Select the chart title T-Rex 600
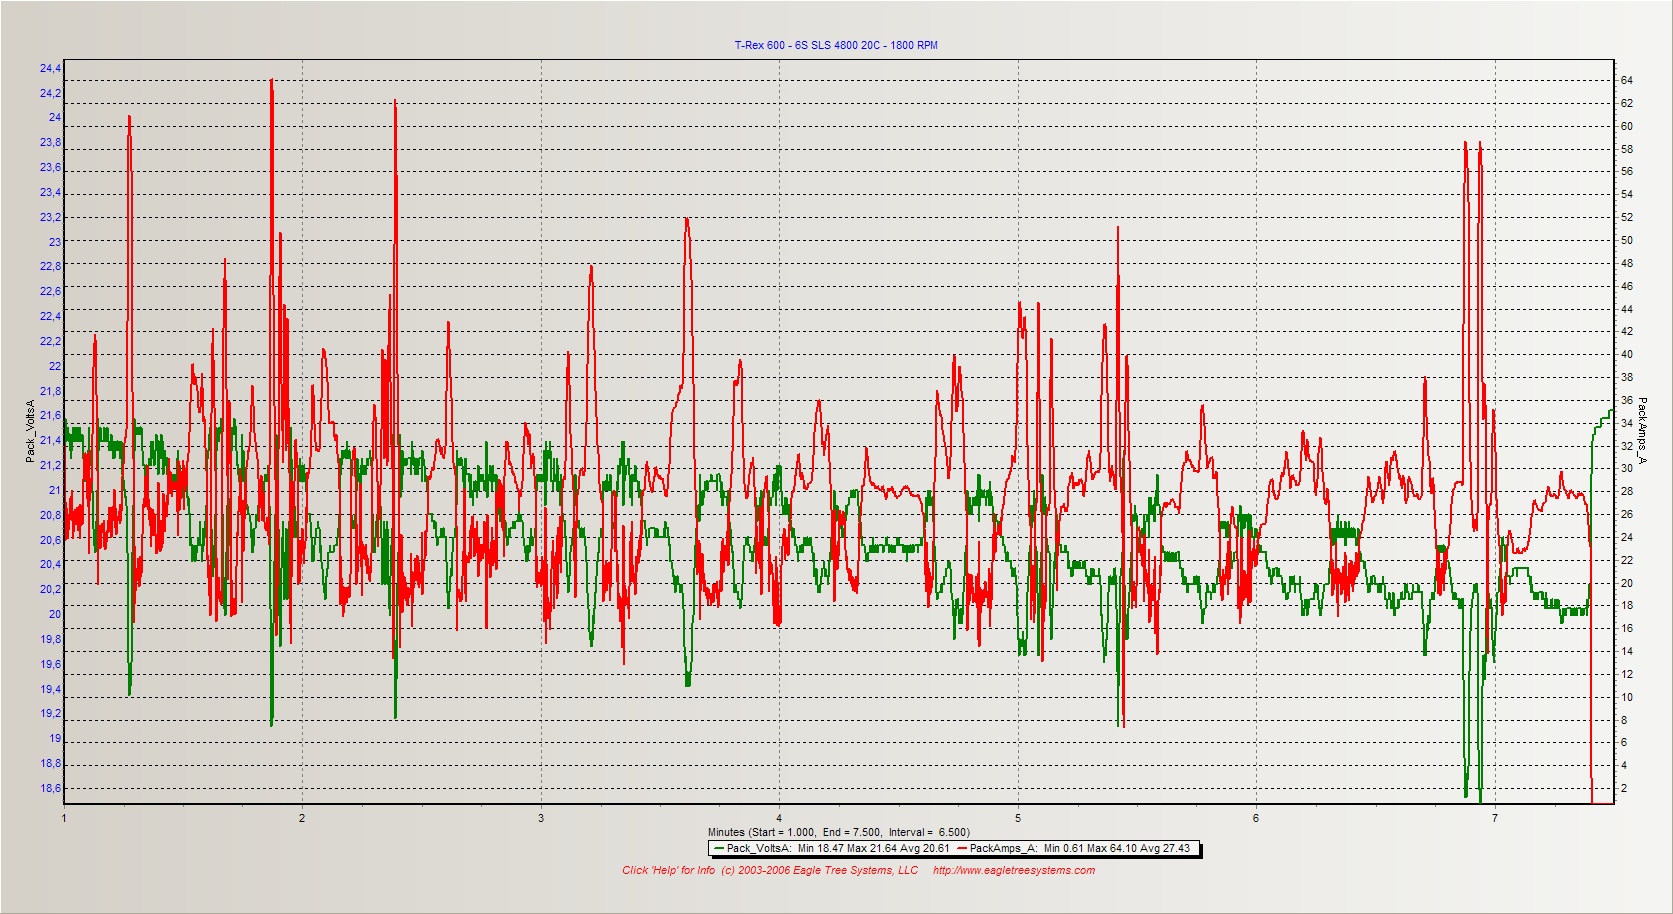 pyautogui.click(x=836, y=45)
